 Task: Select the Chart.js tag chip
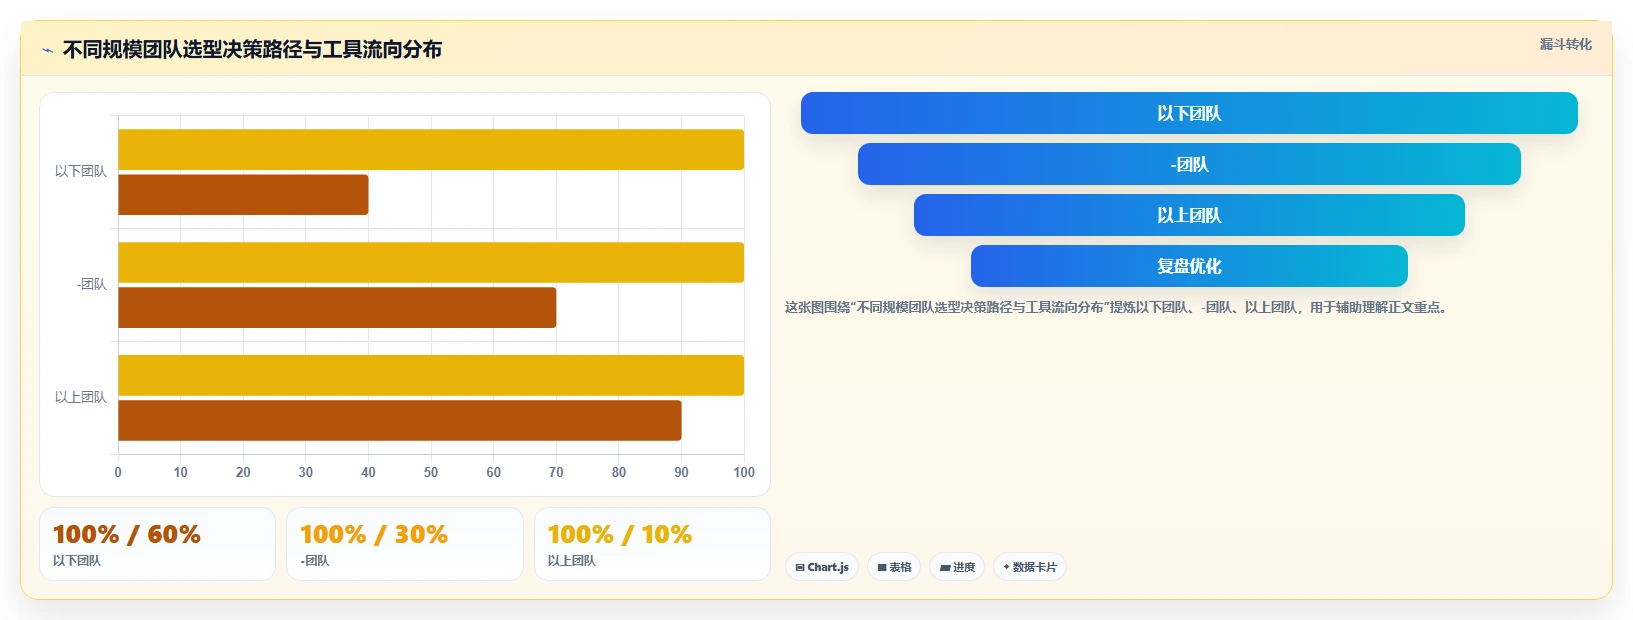822,567
